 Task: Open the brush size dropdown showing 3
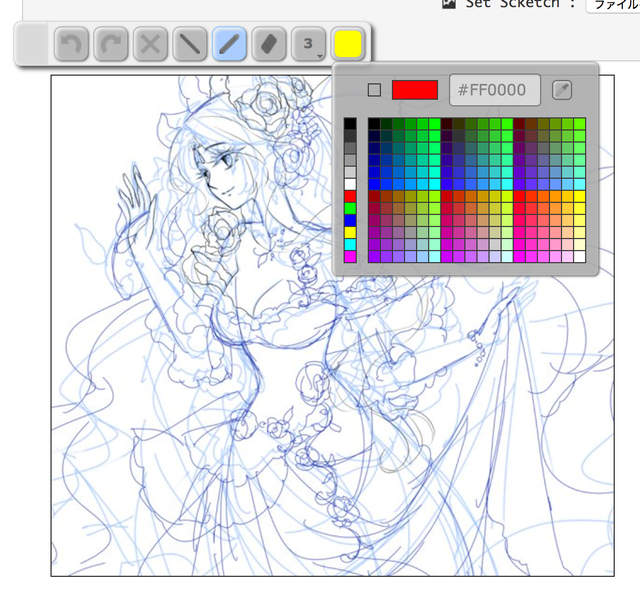pos(309,44)
